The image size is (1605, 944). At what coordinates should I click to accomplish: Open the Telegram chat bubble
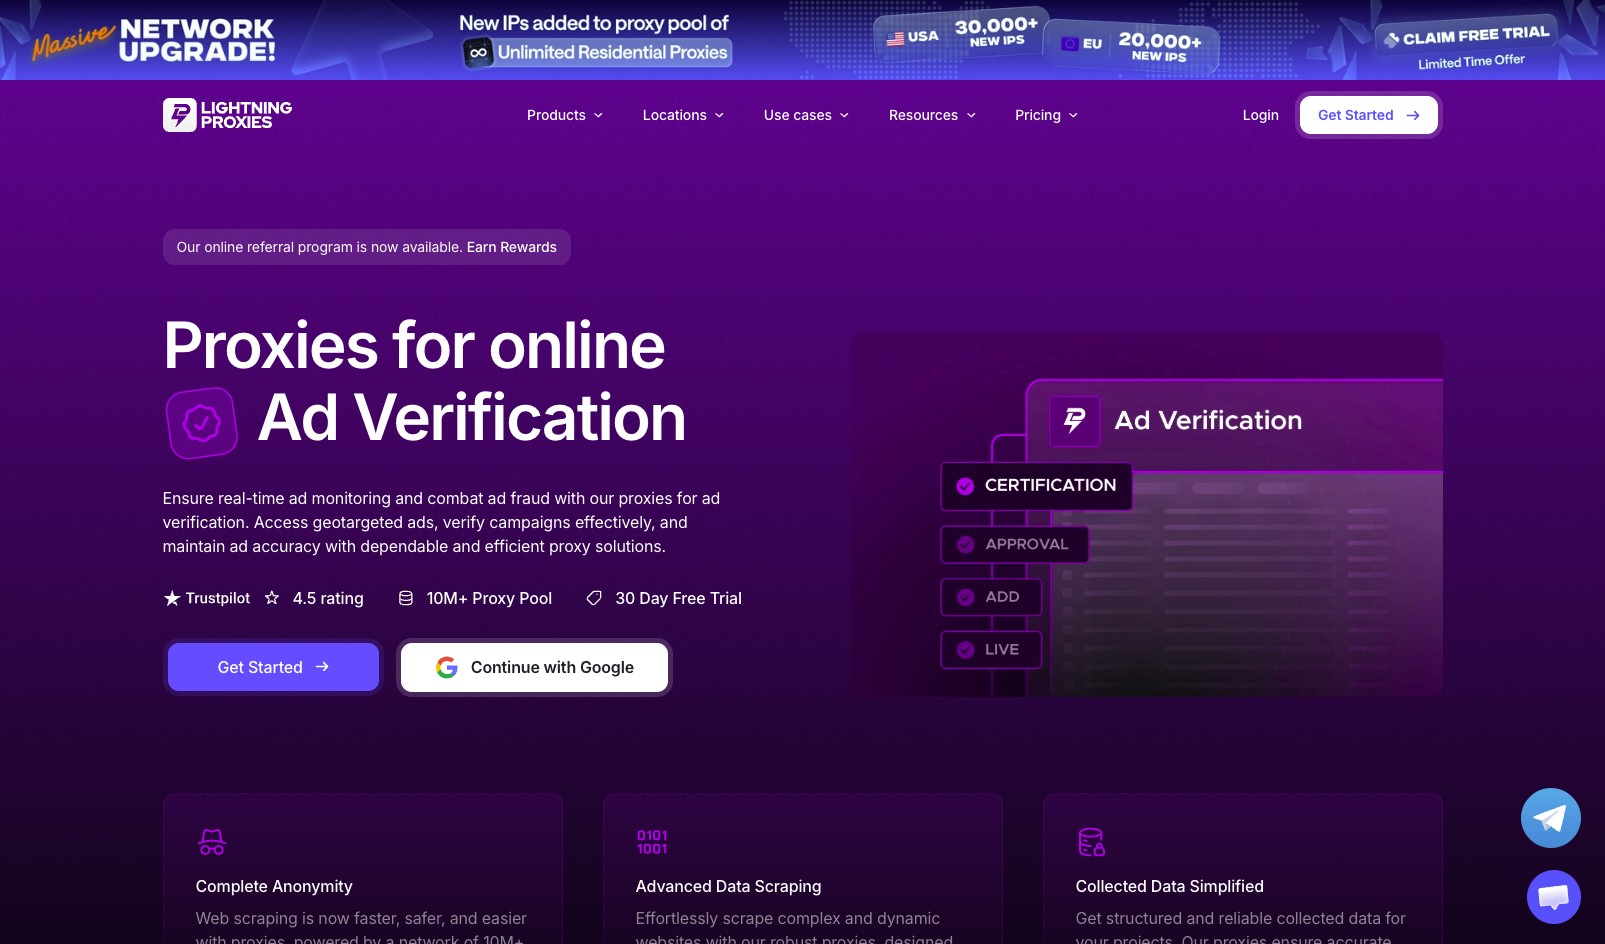1550,818
